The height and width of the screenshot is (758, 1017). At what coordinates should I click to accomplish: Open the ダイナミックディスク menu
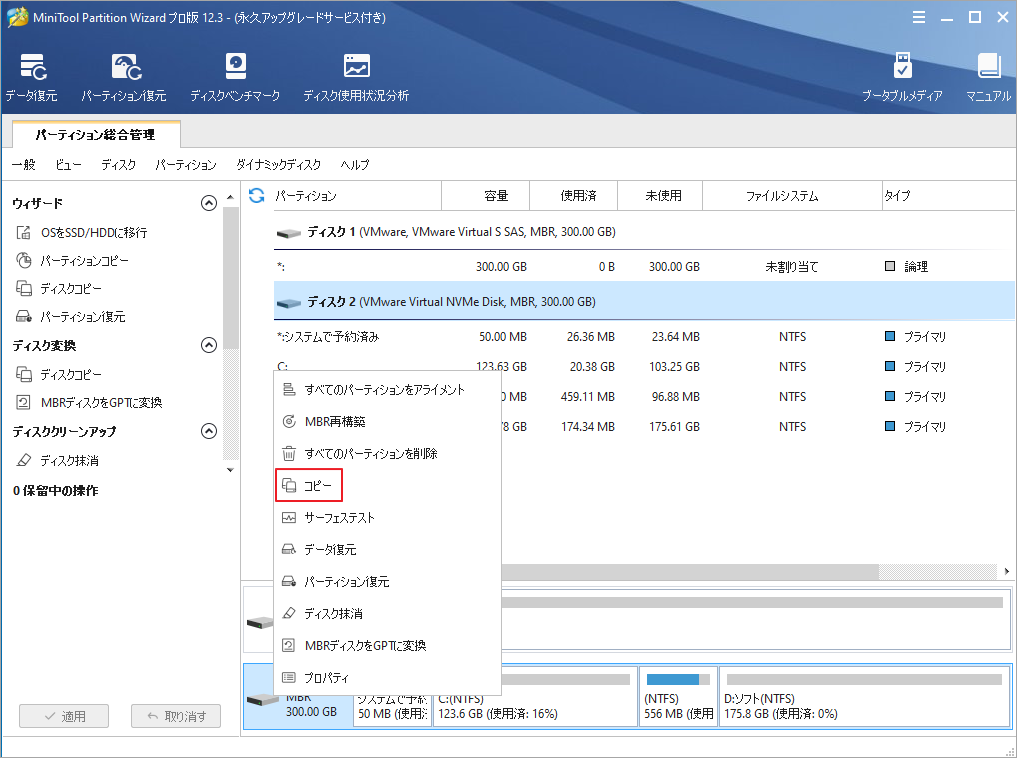(x=278, y=165)
